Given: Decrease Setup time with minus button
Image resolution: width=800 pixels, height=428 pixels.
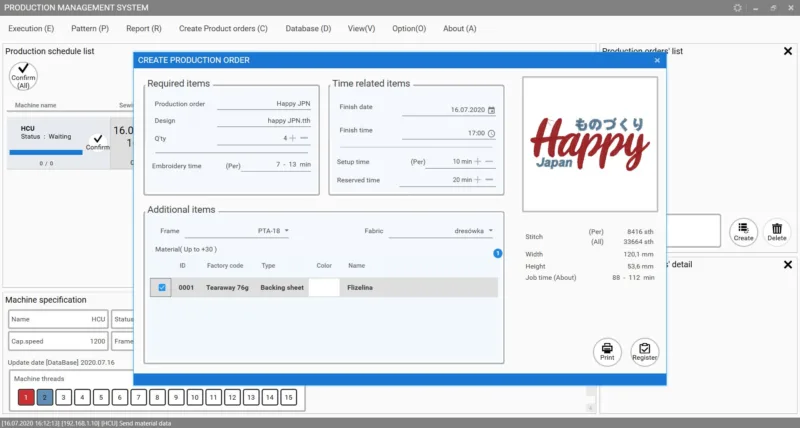Looking at the screenshot, I should 489,161.
